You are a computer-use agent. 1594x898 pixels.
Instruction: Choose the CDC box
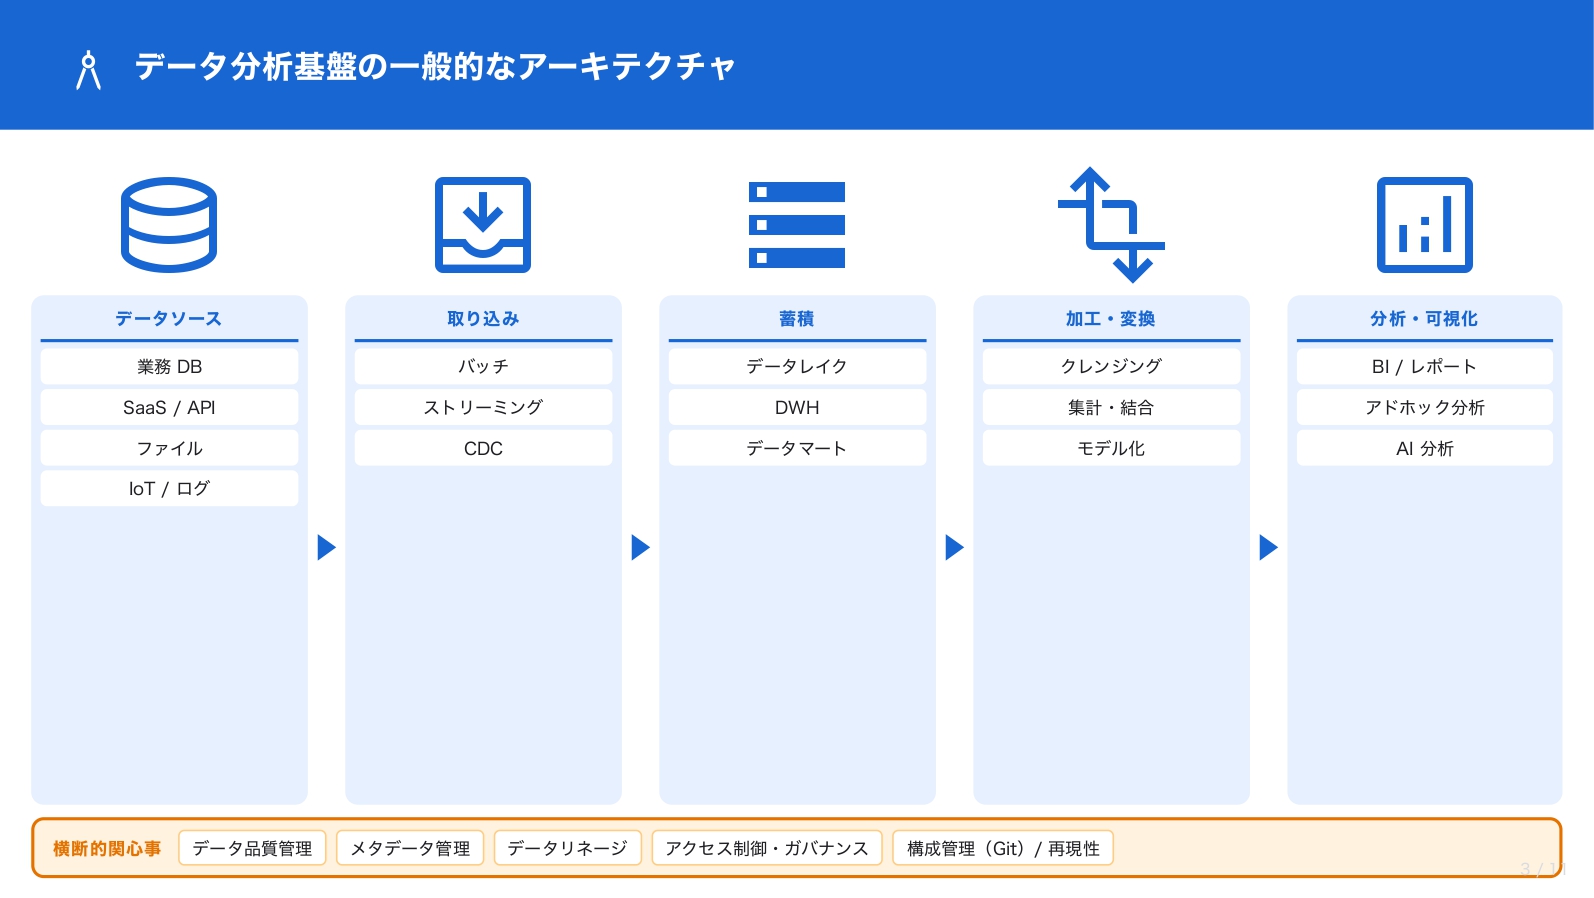(x=483, y=449)
